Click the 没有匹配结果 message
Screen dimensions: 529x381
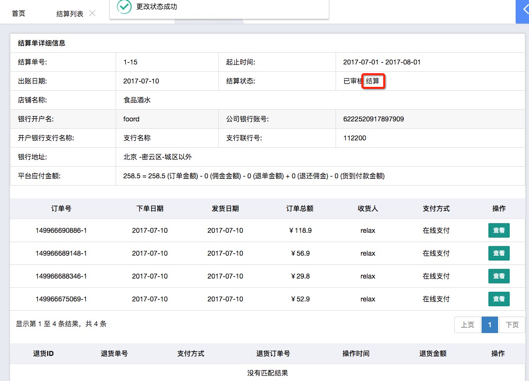coord(268,373)
